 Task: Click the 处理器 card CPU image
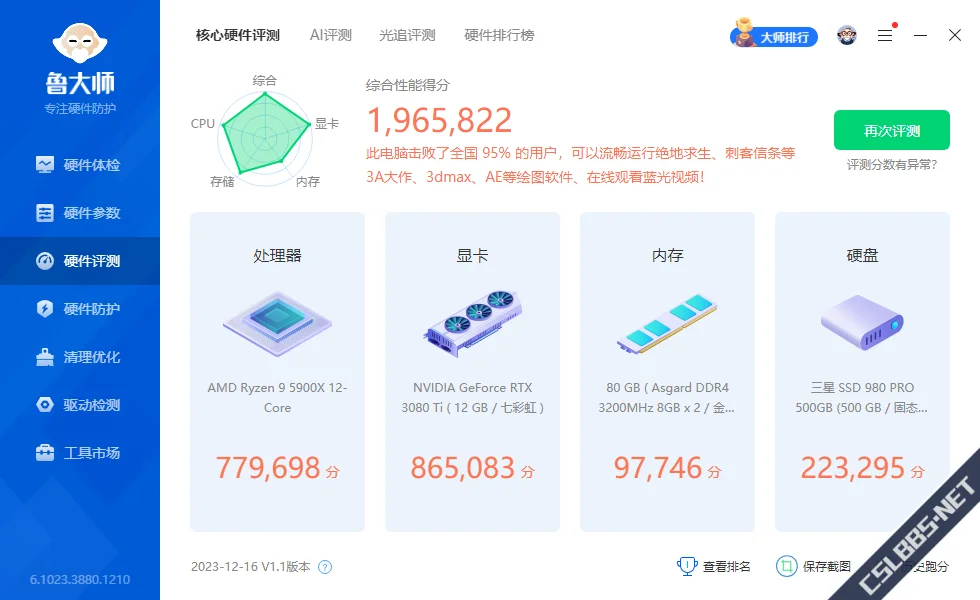(278, 324)
